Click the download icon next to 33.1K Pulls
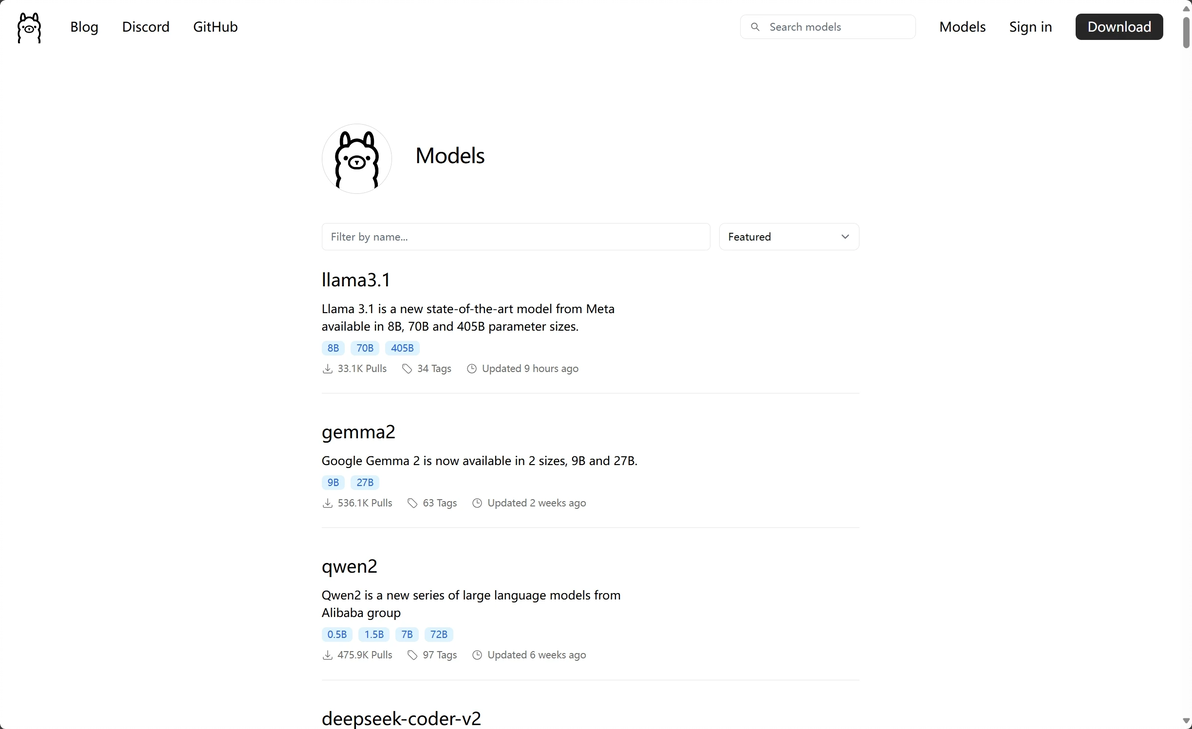The image size is (1192, 729). click(327, 369)
